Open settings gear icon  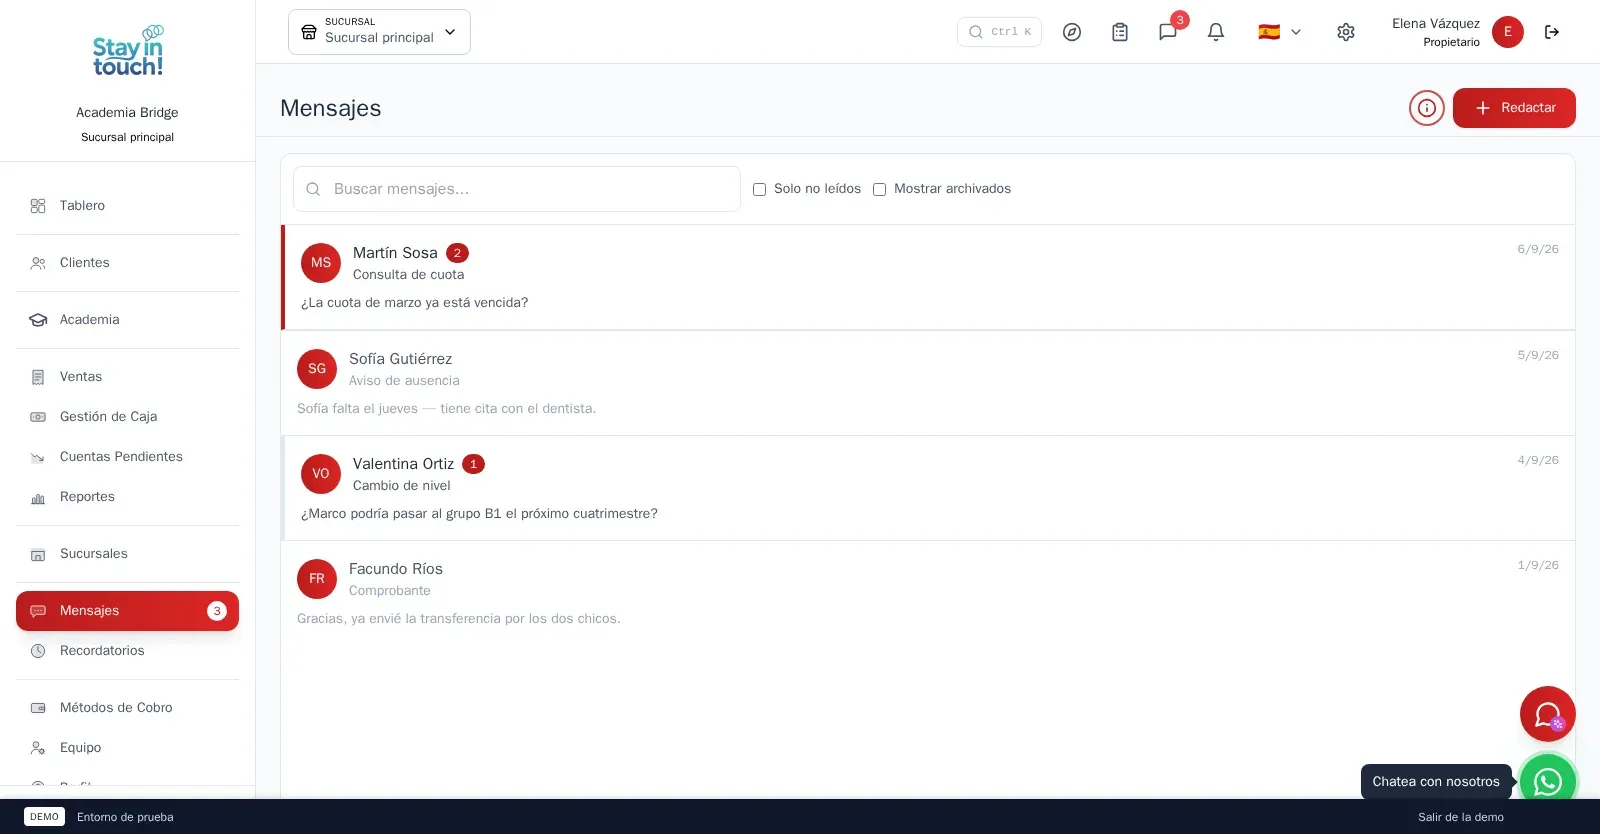(x=1346, y=32)
